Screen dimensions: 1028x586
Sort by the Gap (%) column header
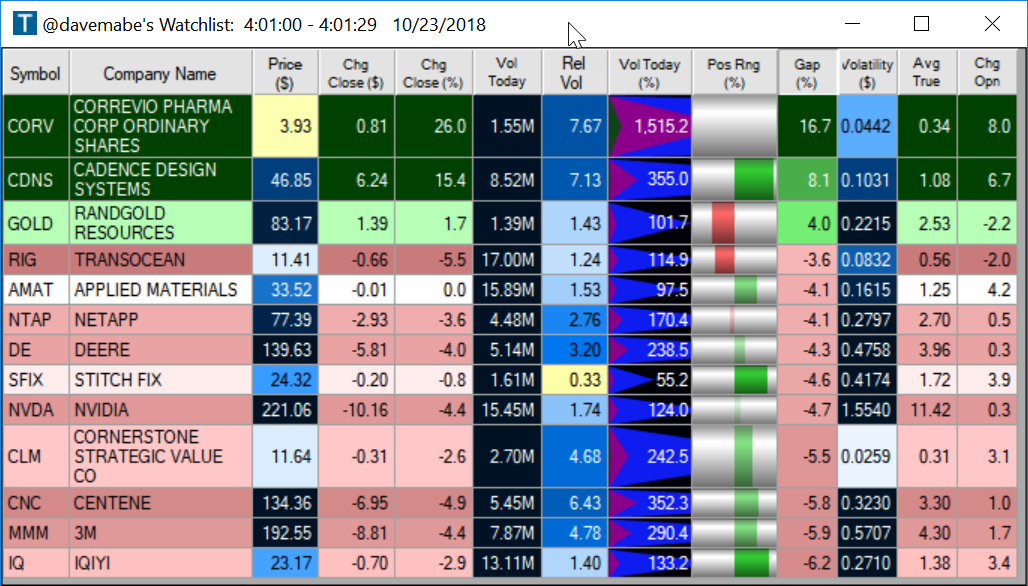point(807,73)
